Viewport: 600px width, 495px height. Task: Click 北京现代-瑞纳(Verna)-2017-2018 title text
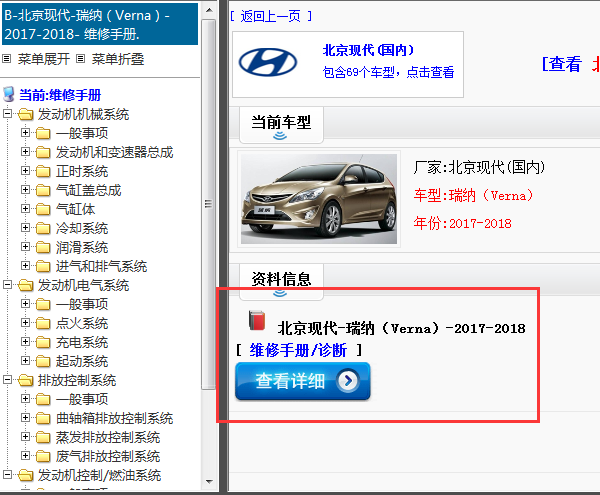point(401,328)
